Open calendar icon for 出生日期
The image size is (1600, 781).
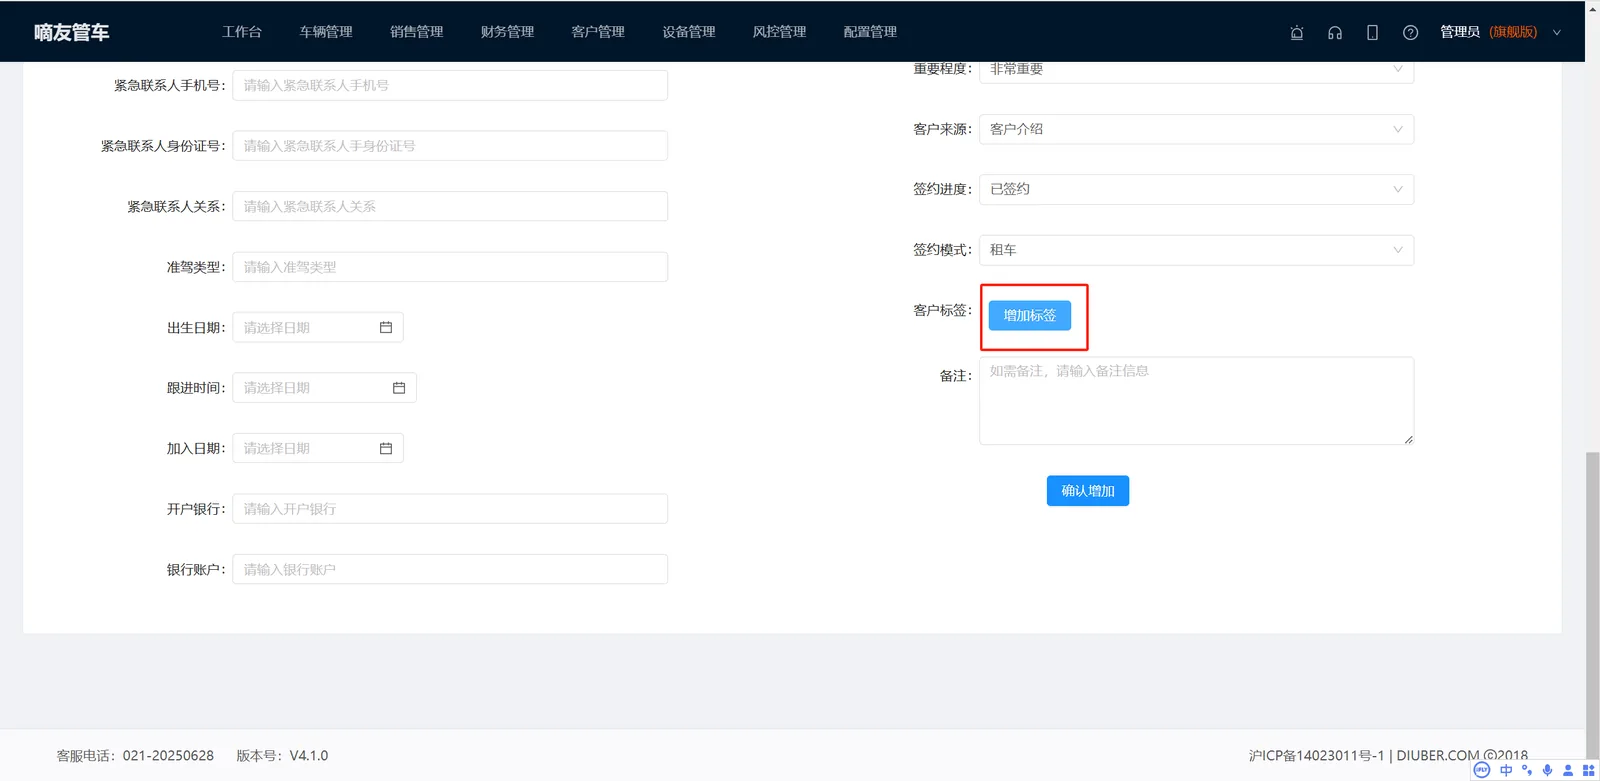(386, 327)
